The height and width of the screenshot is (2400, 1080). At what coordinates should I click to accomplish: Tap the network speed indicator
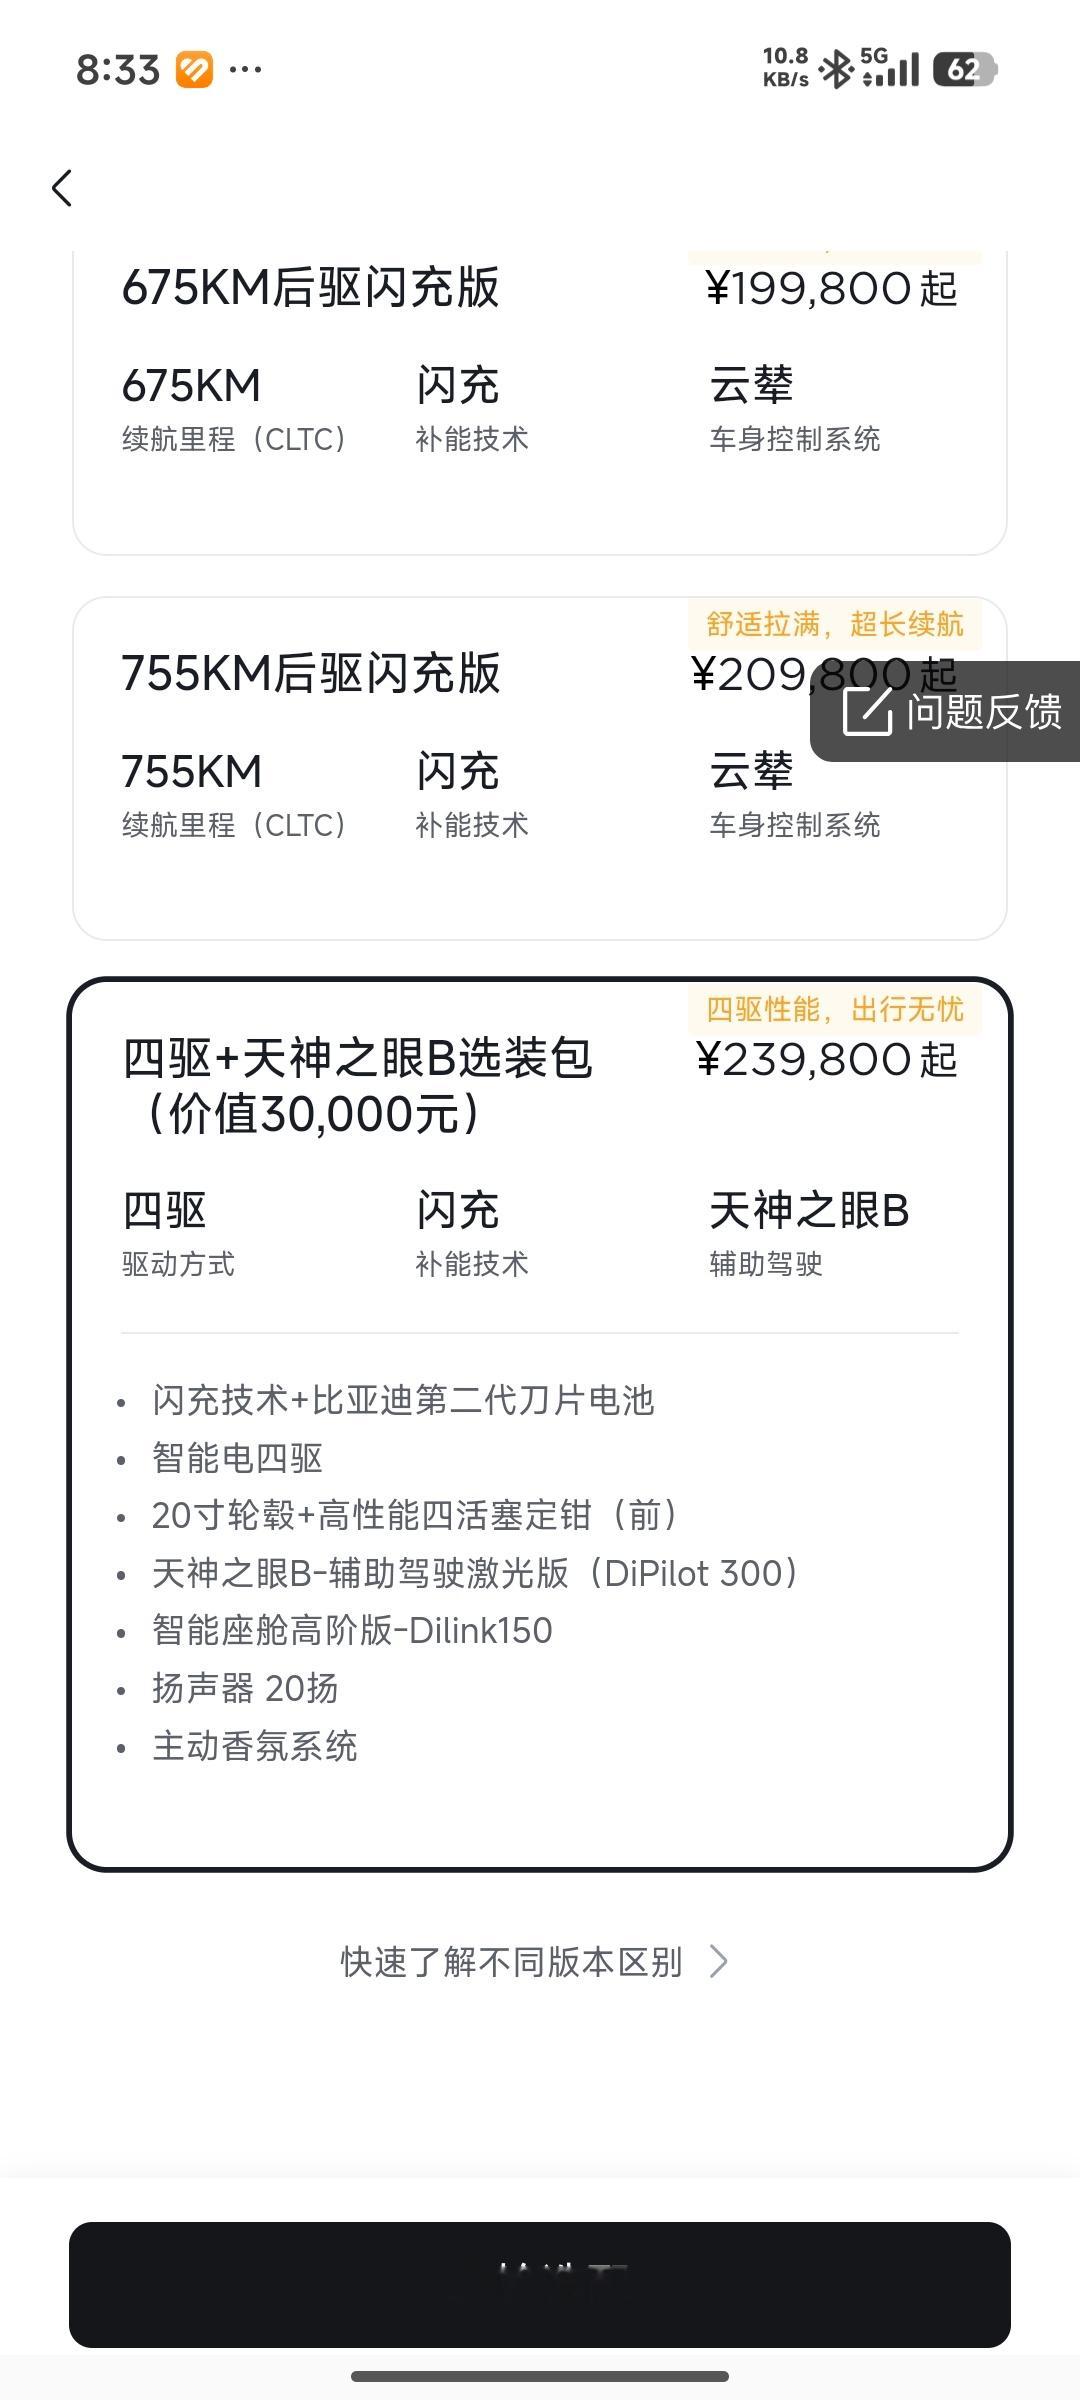click(785, 68)
